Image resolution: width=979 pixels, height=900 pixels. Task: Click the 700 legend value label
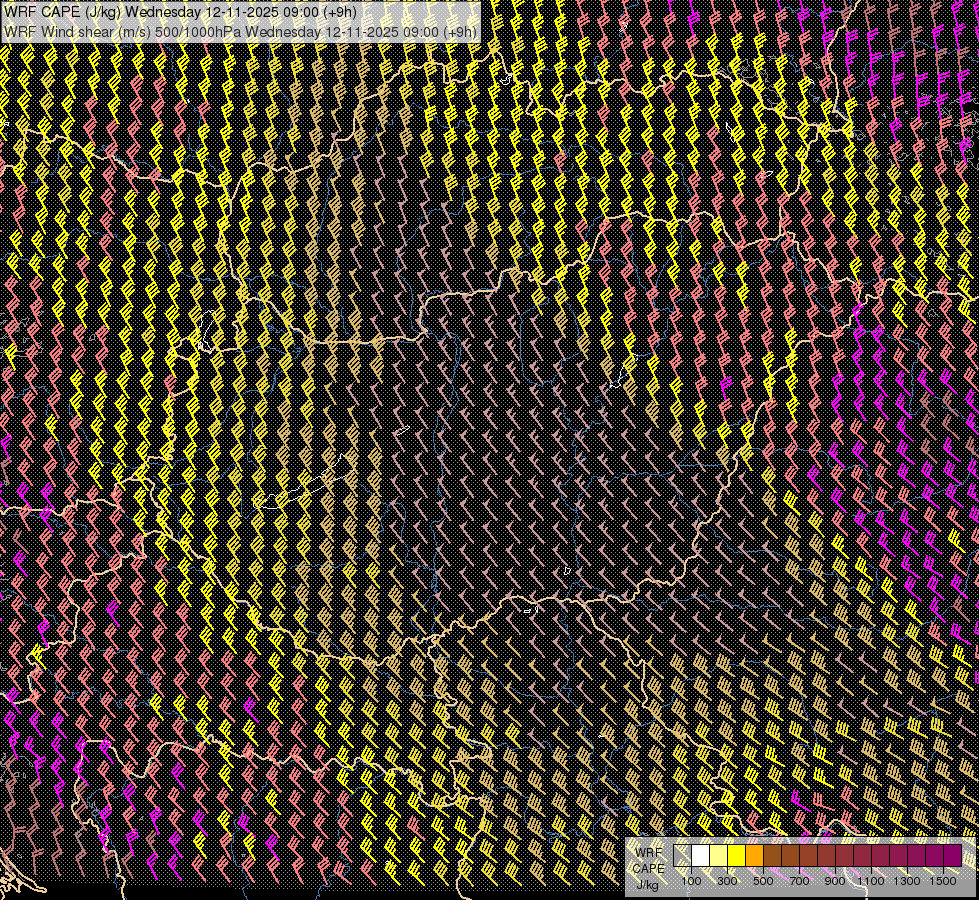pyautogui.click(x=799, y=881)
